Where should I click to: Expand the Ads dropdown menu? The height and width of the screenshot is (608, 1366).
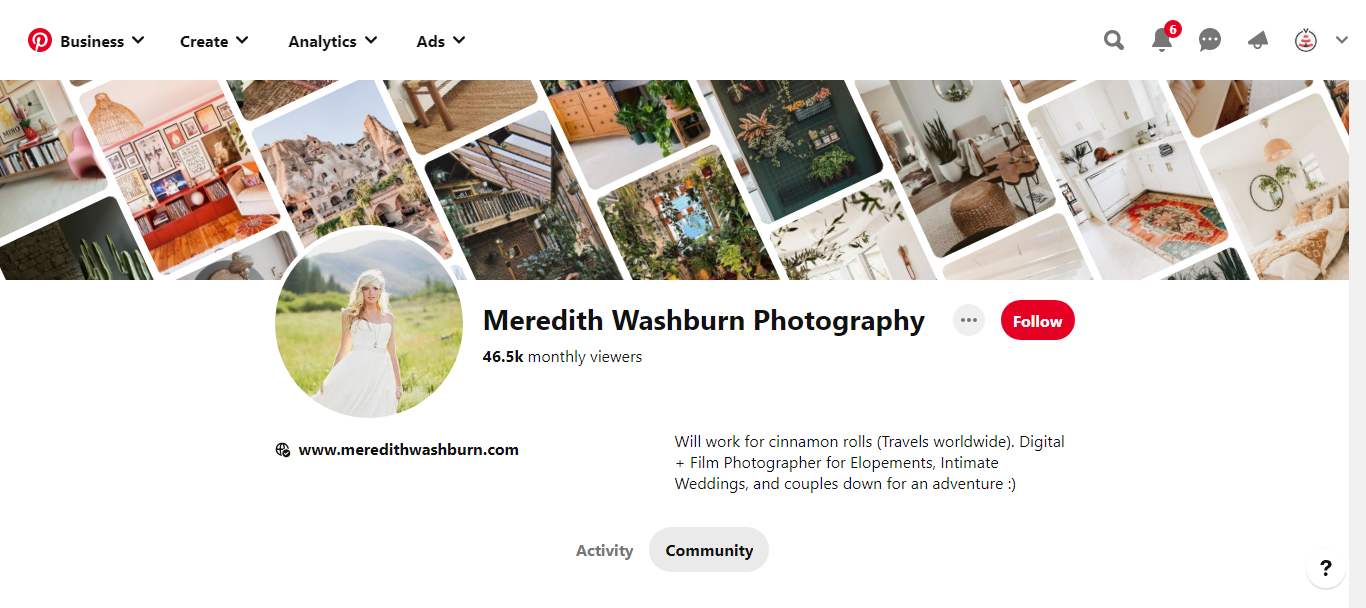point(441,41)
